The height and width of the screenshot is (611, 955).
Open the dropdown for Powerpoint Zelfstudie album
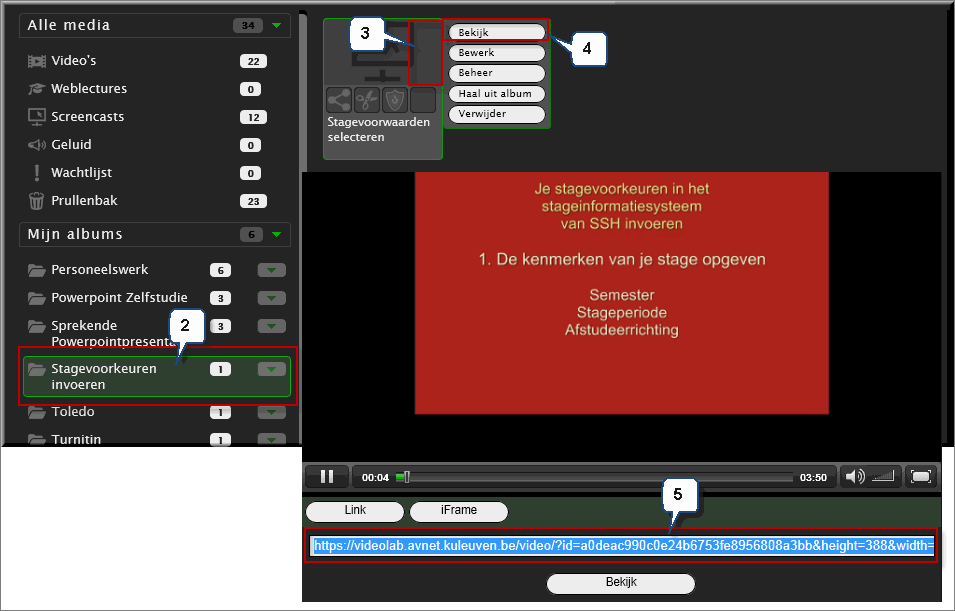(x=272, y=298)
